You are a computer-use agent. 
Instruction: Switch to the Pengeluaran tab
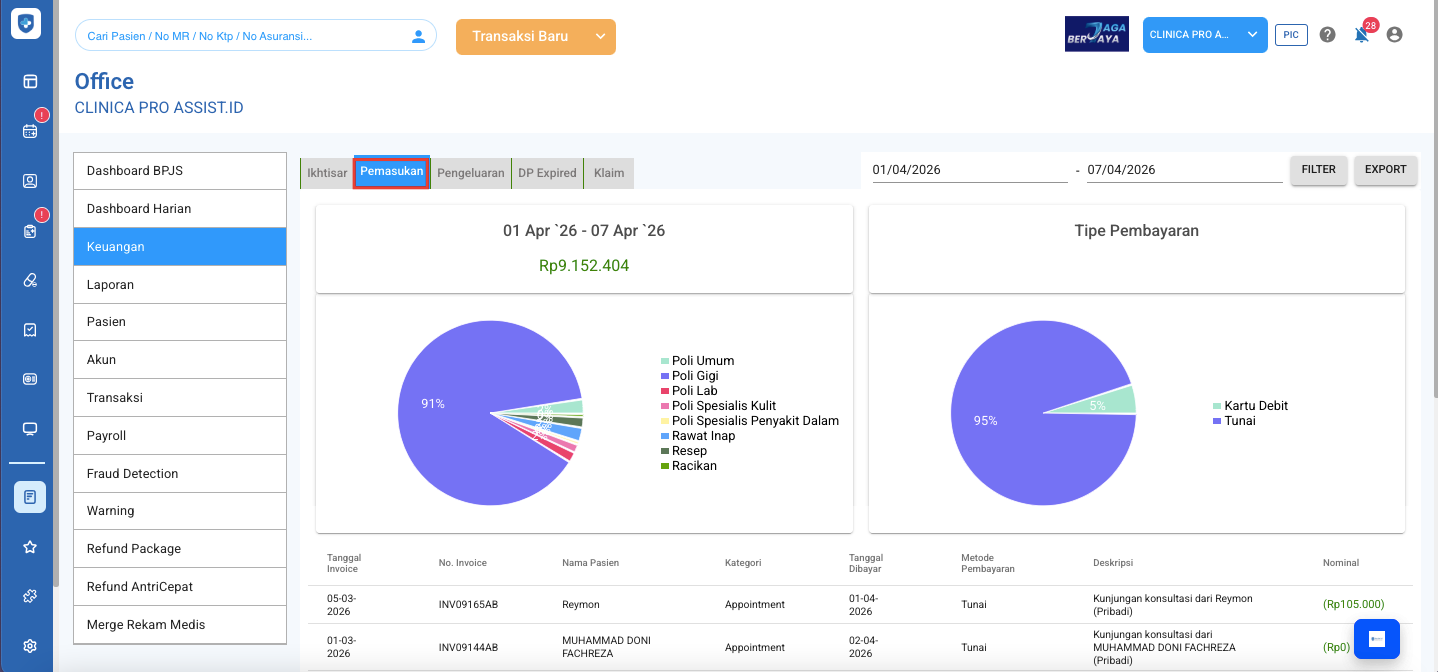471,173
